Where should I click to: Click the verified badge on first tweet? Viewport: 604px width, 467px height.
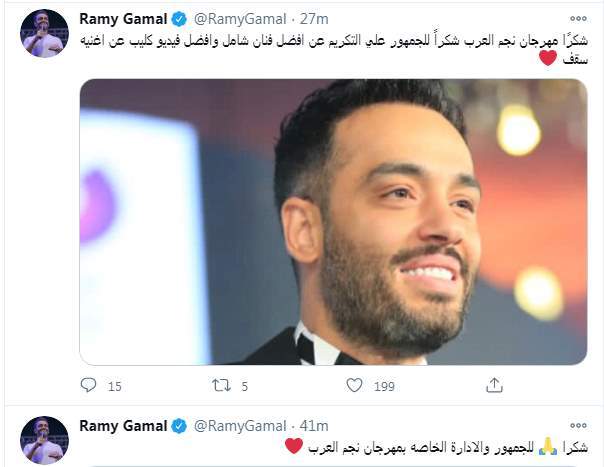[x=179, y=19]
